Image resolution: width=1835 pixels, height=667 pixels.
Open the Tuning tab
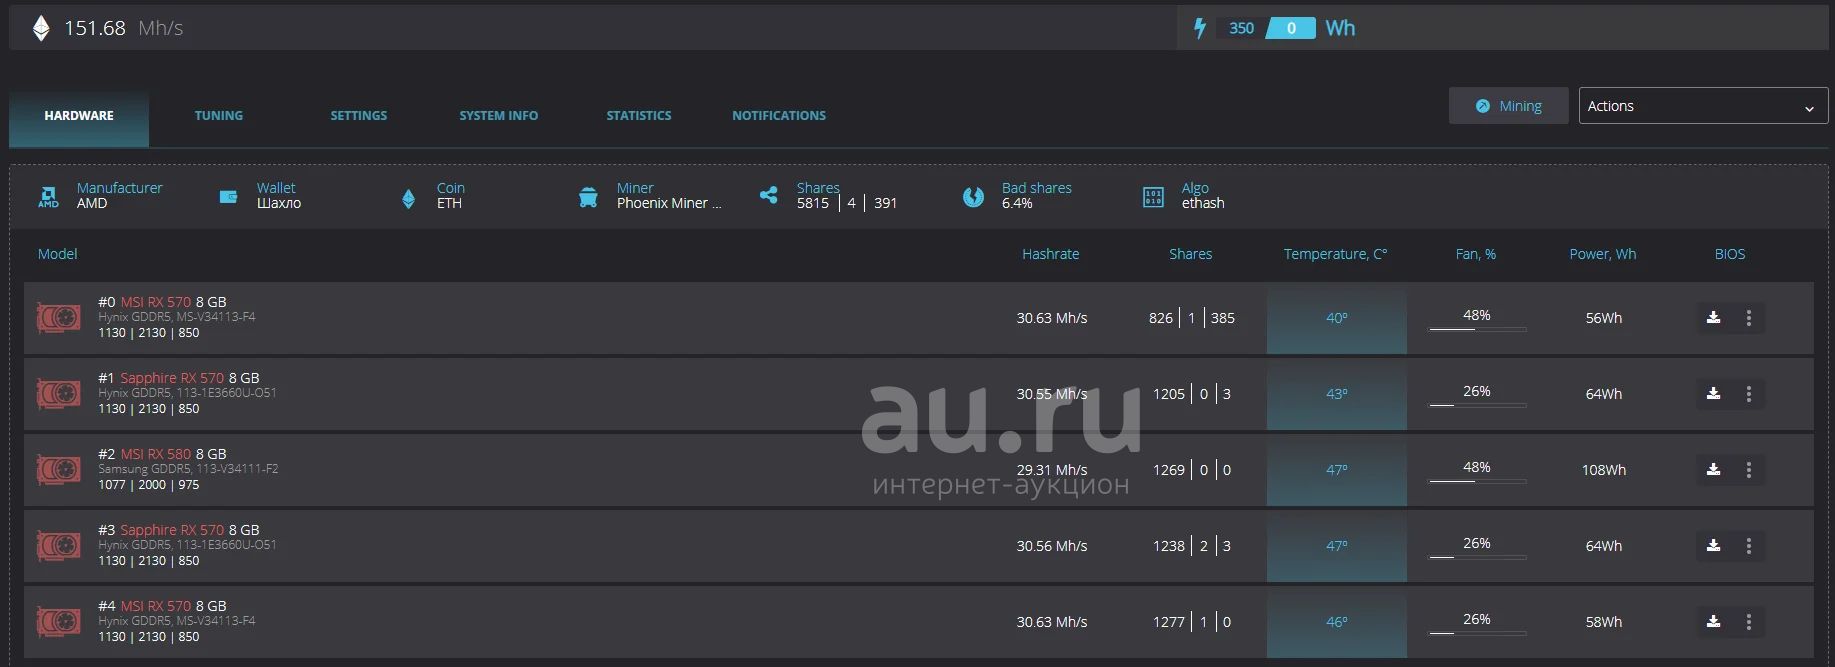219,116
